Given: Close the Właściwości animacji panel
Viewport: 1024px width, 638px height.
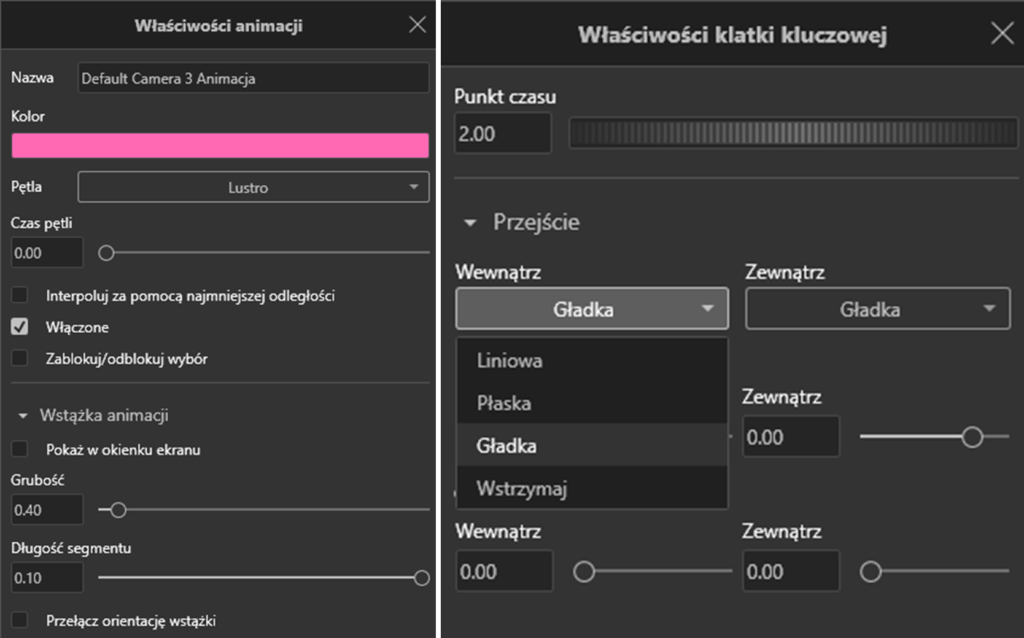Looking at the screenshot, I should pos(418,26).
